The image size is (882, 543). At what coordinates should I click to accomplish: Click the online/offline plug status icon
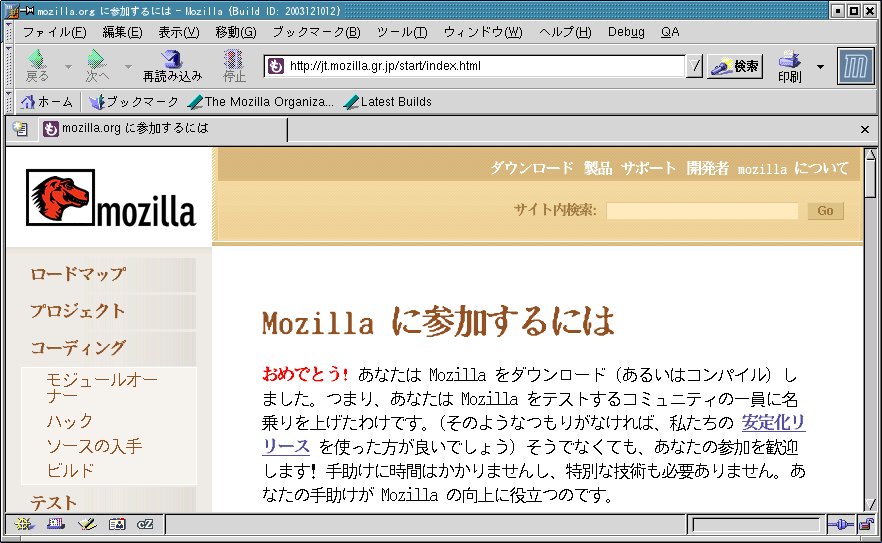(840, 524)
